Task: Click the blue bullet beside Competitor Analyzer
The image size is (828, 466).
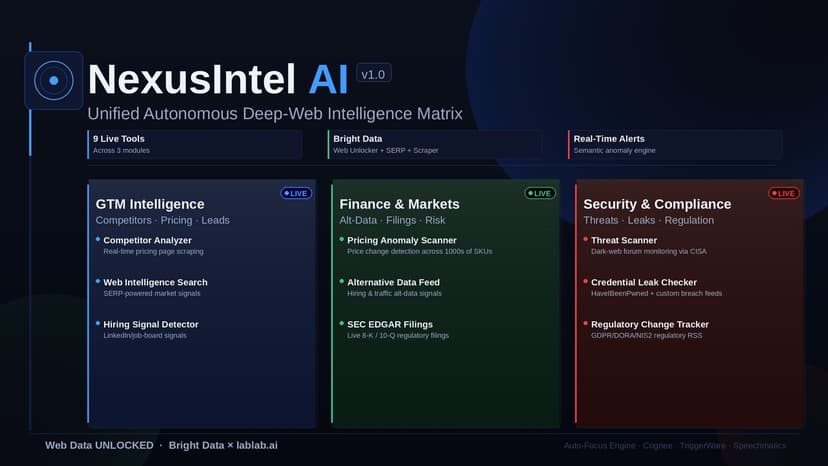Action: tap(98, 239)
